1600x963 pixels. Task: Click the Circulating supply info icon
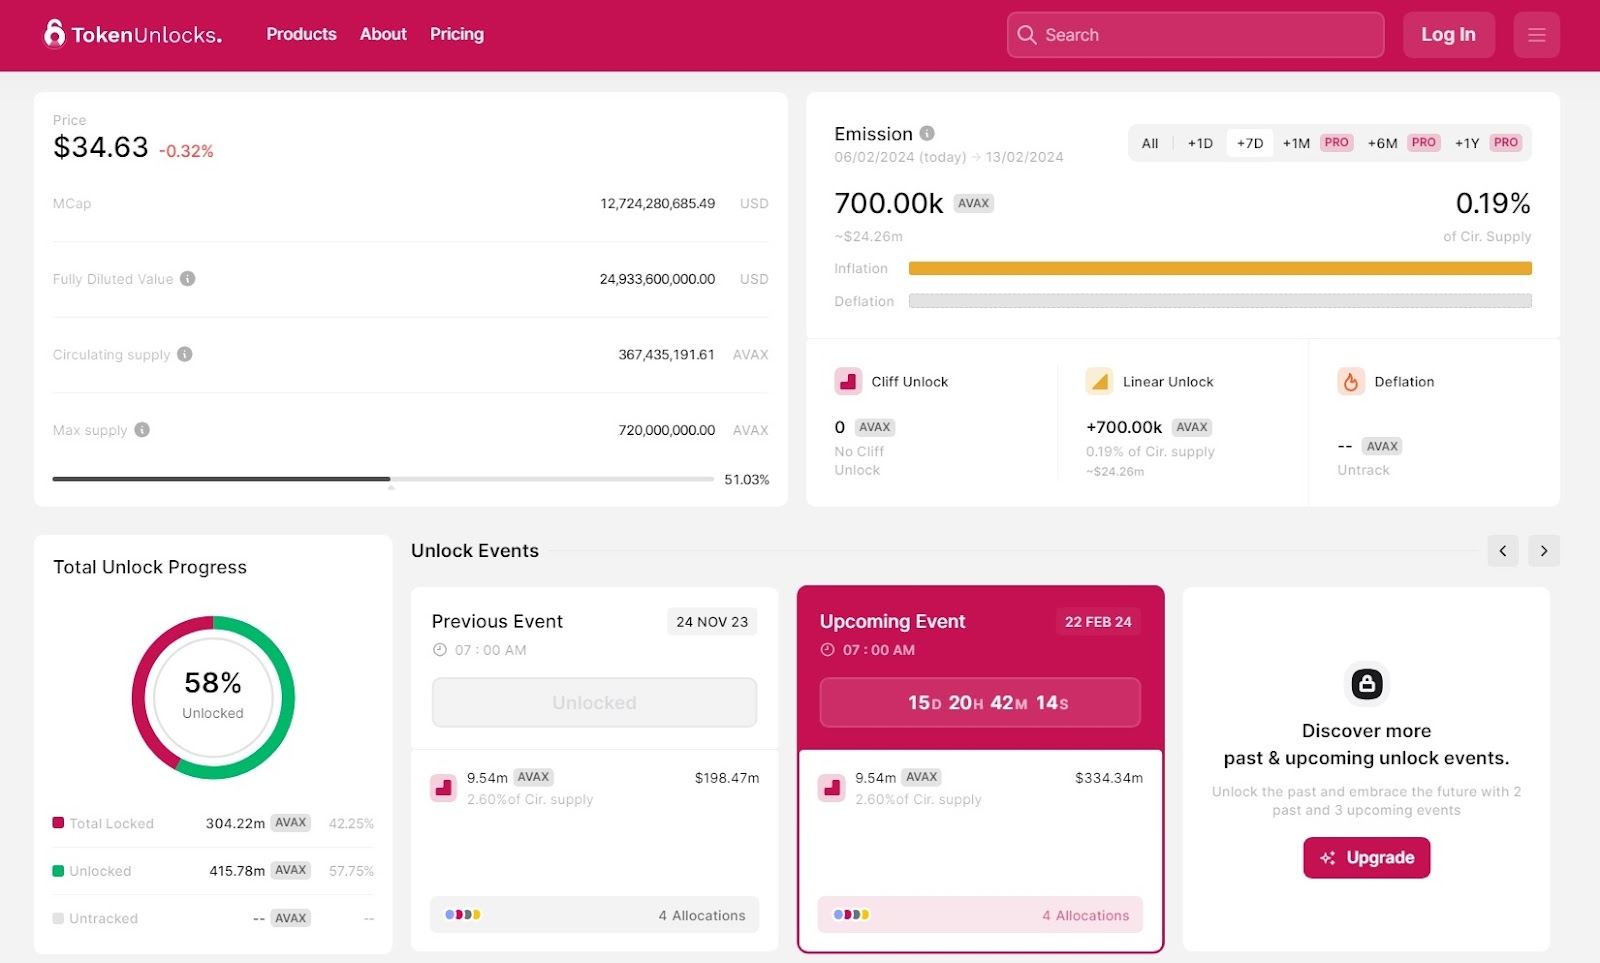184,354
